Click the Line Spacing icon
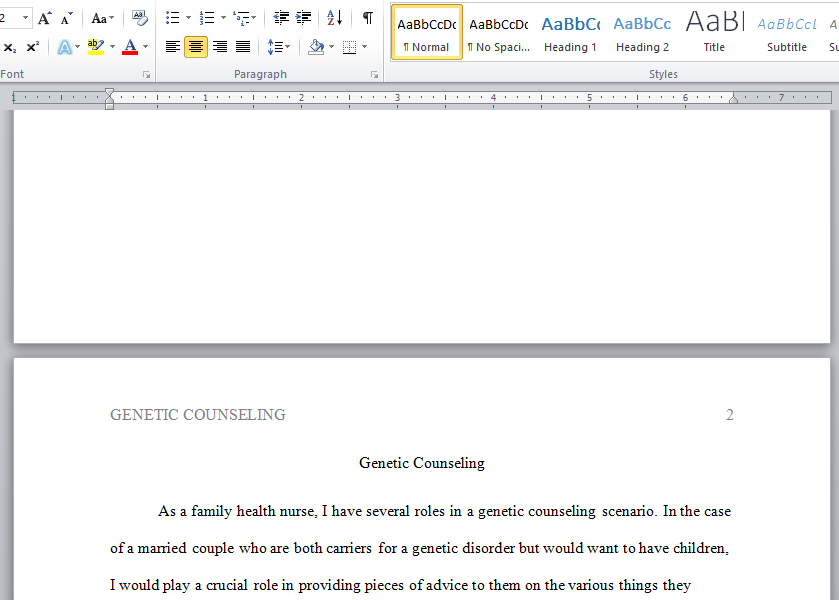Viewport: 839px width, 600px height. coord(274,47)
